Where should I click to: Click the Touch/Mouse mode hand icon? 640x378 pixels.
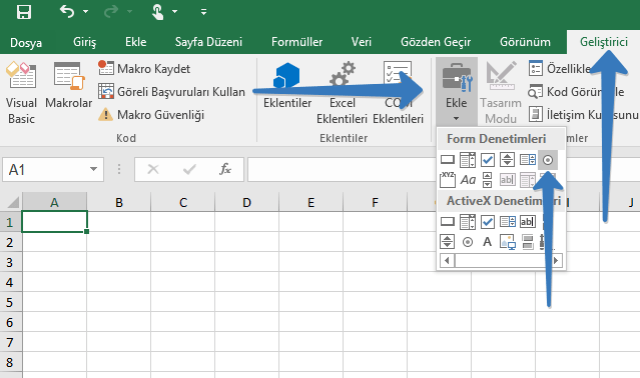pyautogui.click(x=157, y=11)
